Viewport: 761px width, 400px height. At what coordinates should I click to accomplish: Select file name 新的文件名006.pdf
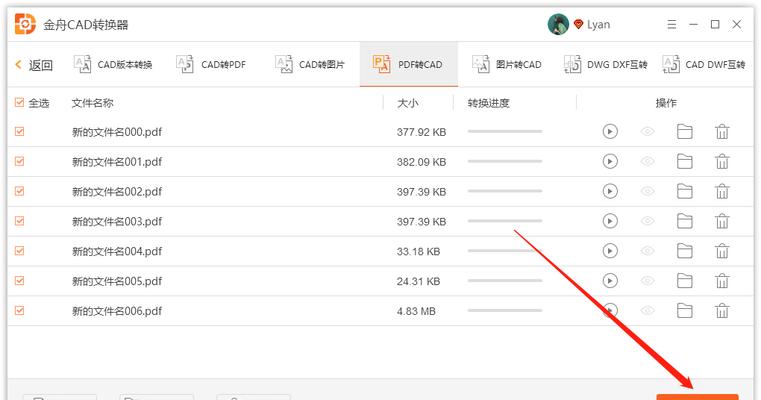click(x=117, y=311)
